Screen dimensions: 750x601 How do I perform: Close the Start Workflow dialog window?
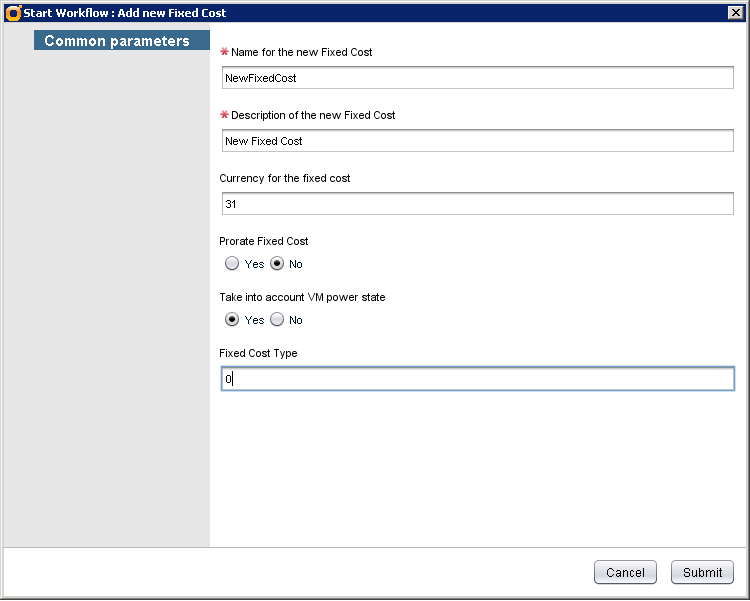tap(734, 13)
